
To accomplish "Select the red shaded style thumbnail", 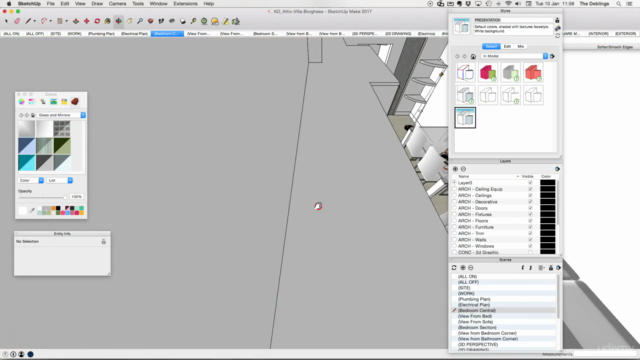I will click(533, 73).
